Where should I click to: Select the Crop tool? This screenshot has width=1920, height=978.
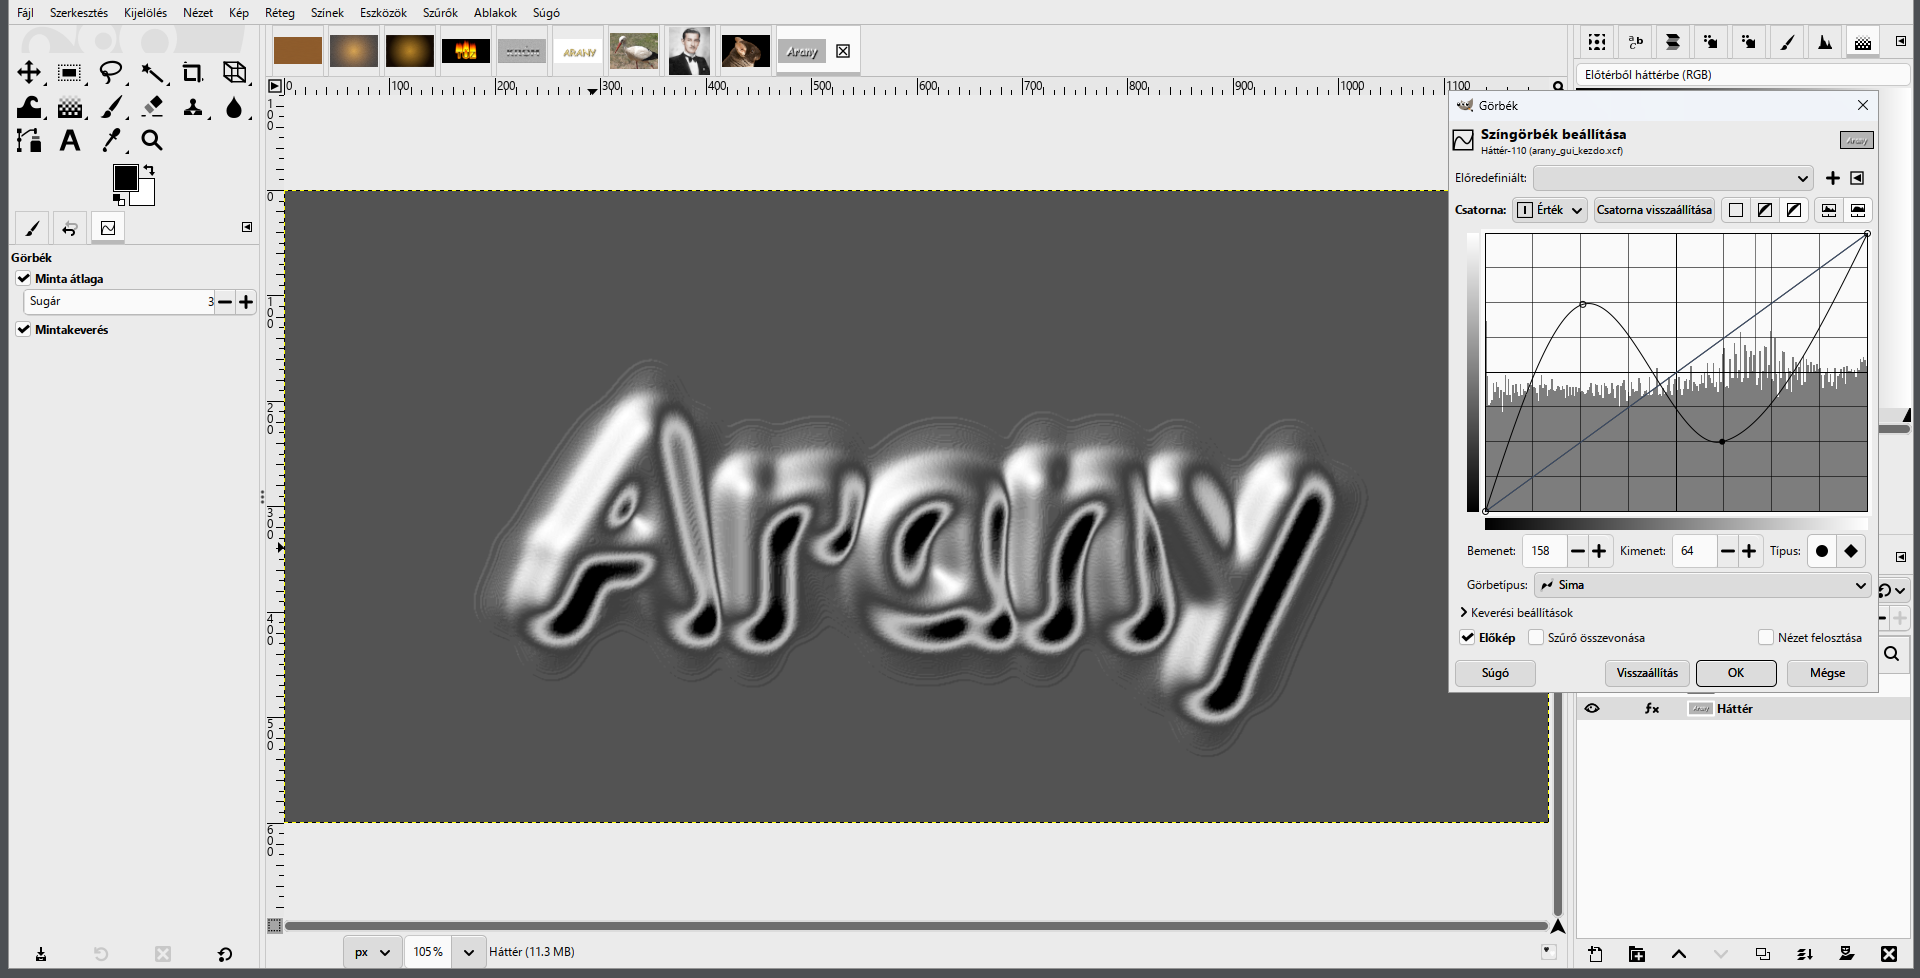coord(192,73)
